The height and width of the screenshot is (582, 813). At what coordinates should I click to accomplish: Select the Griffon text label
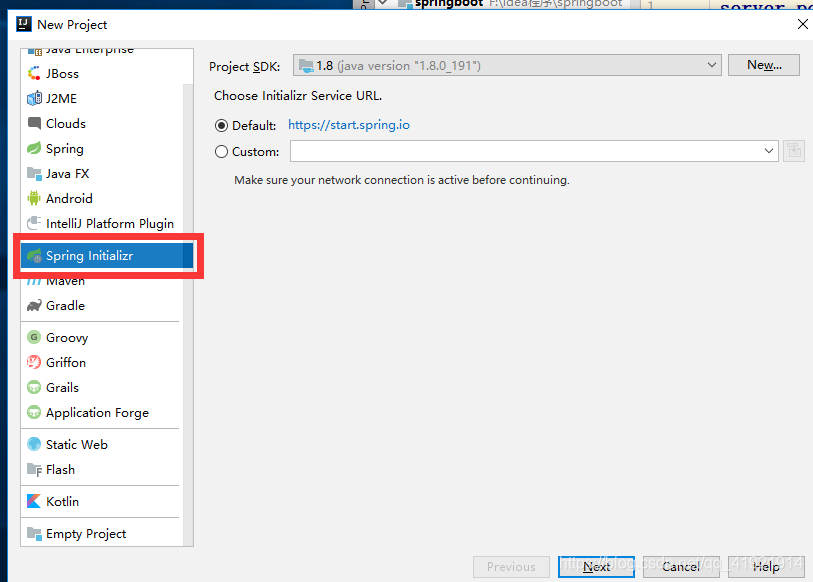pos(66,362)
